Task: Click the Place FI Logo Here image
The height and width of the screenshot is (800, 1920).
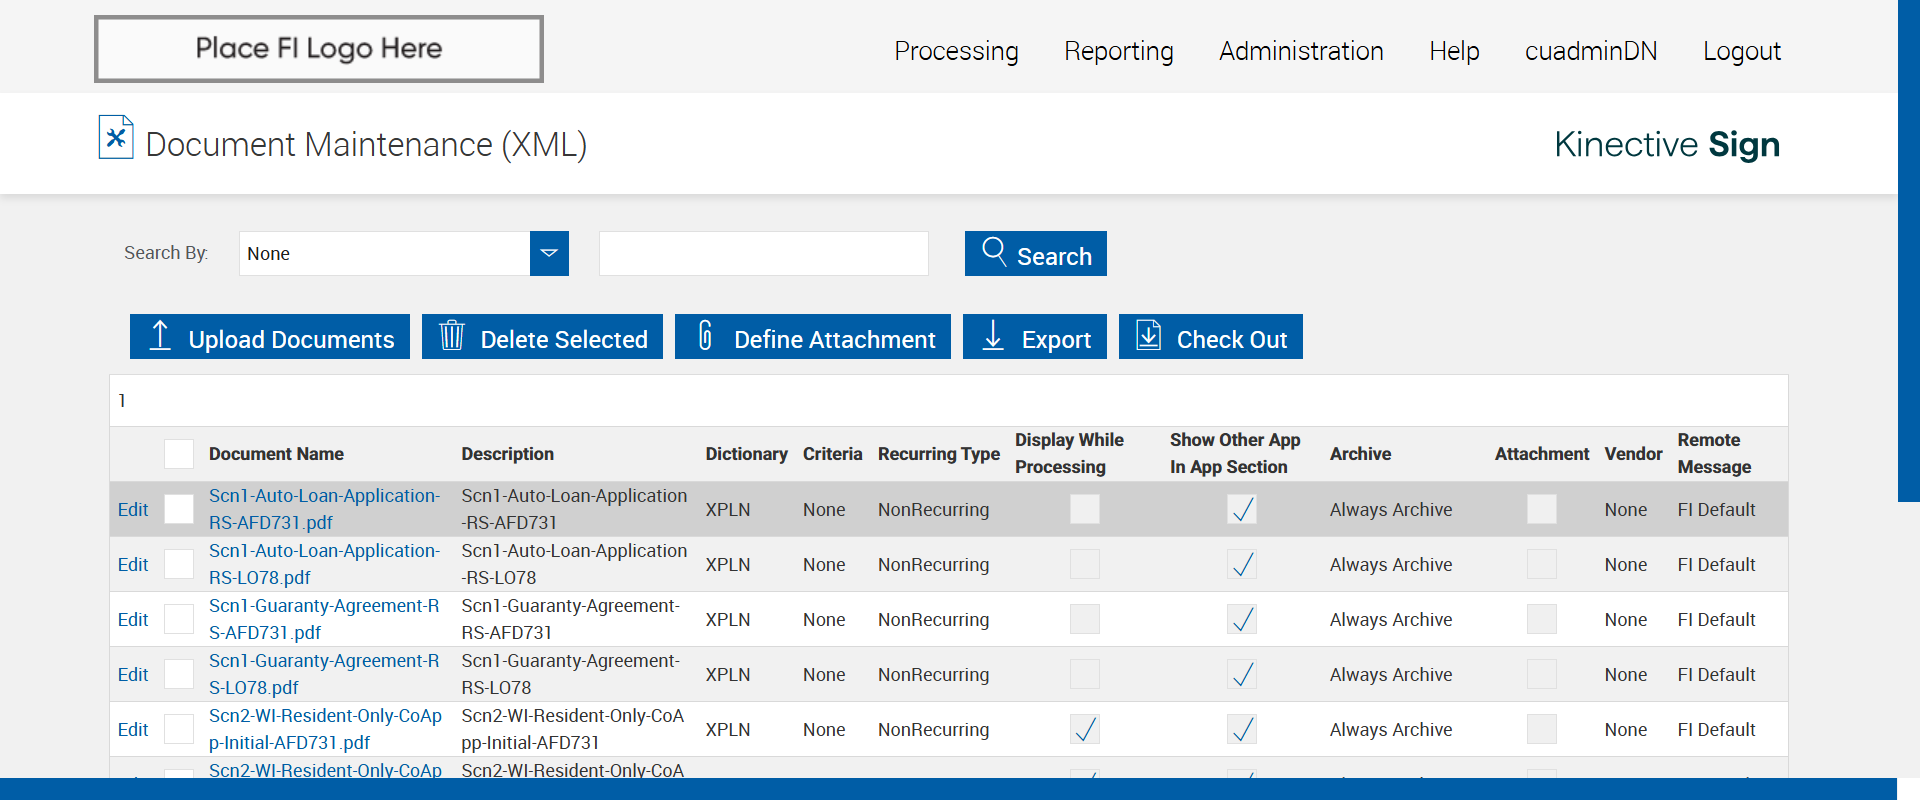Action: tap(319, 49)
